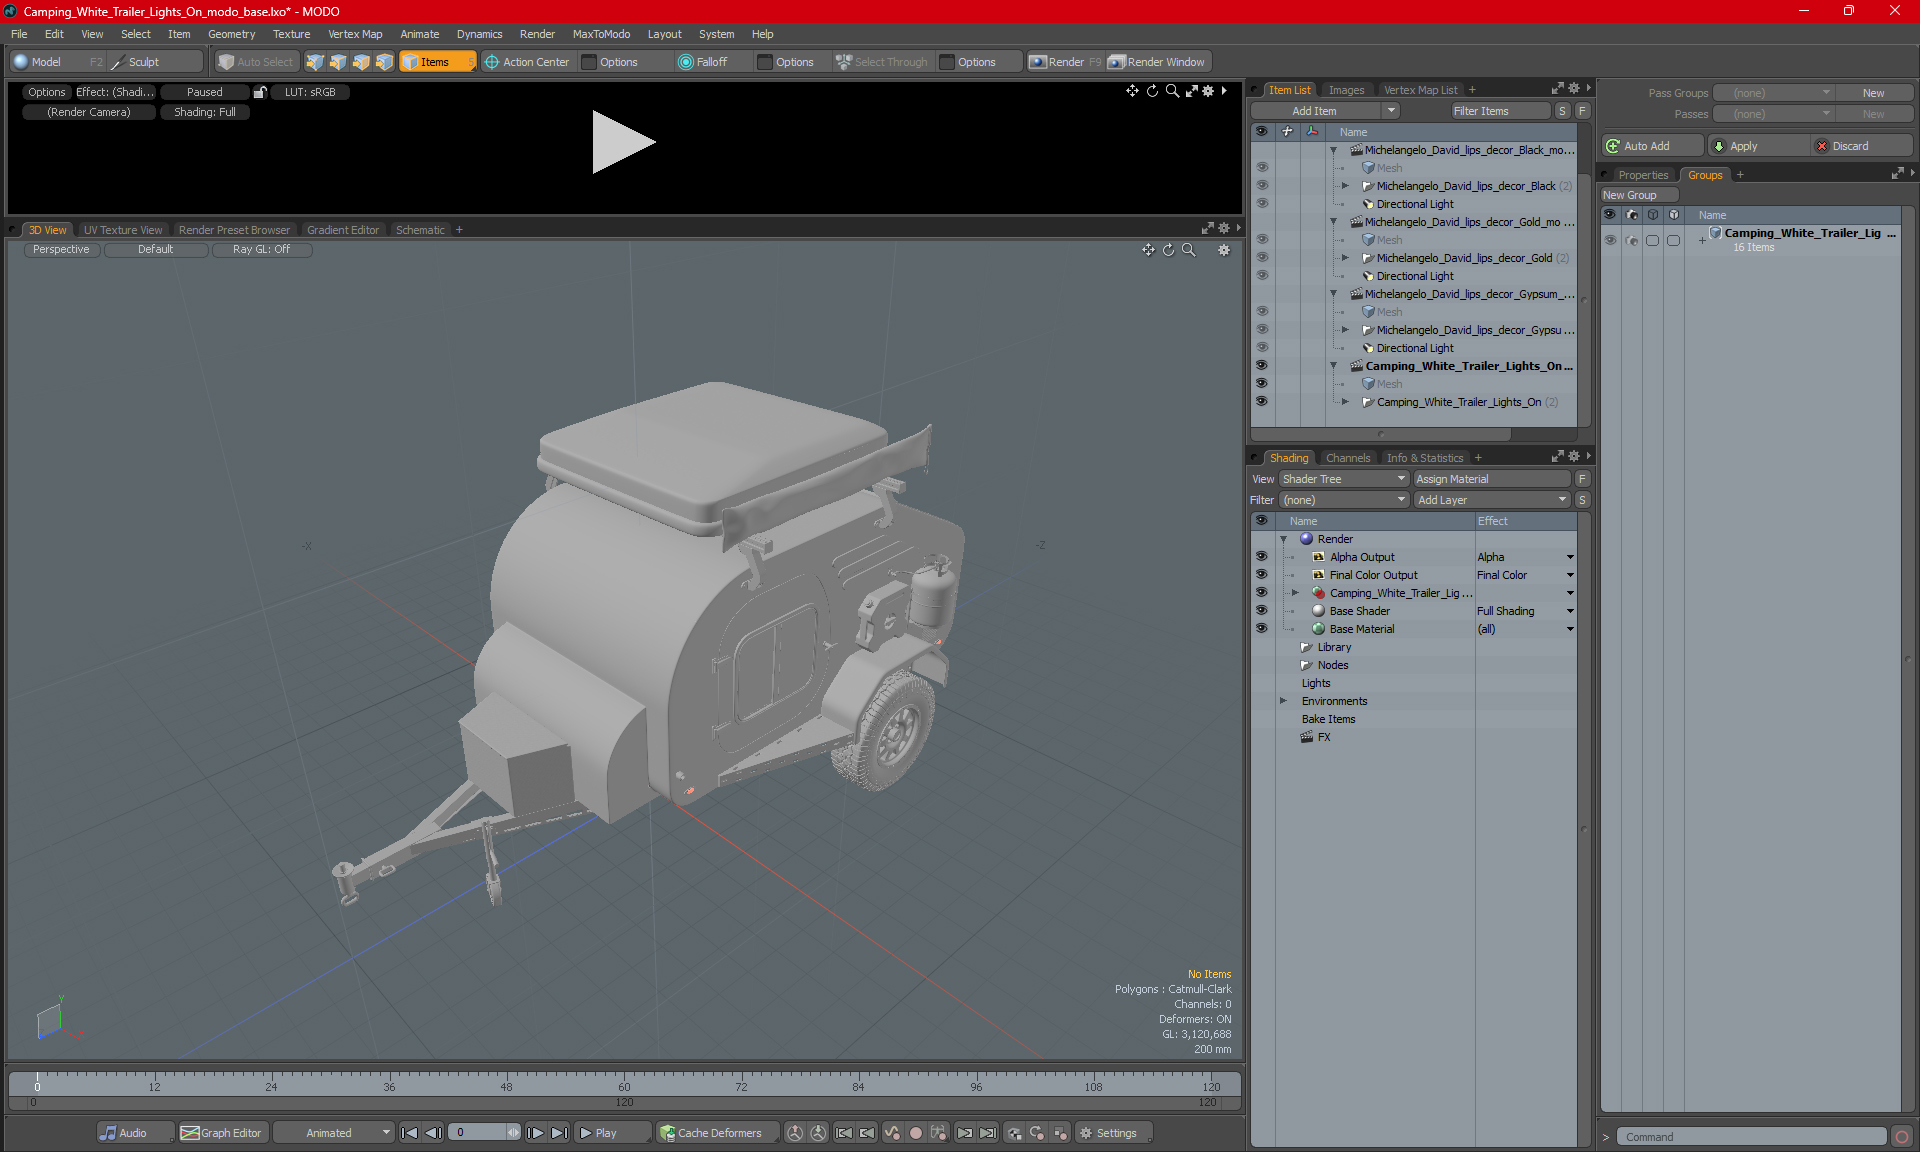Open the Graph Editor panel icon
This screenshot has height=1152, width=1920.
click(191, 1133)
